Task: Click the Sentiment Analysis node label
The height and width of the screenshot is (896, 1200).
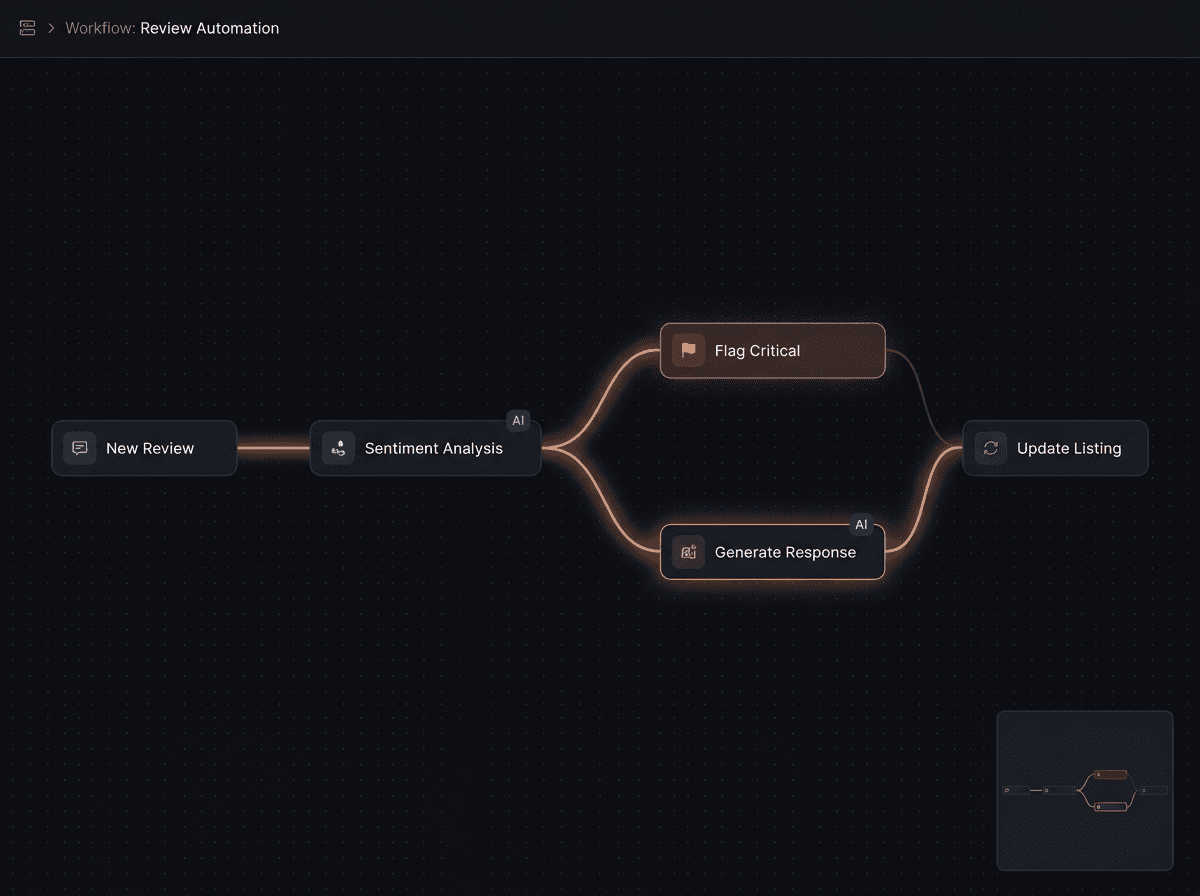Action: (434, 448)
